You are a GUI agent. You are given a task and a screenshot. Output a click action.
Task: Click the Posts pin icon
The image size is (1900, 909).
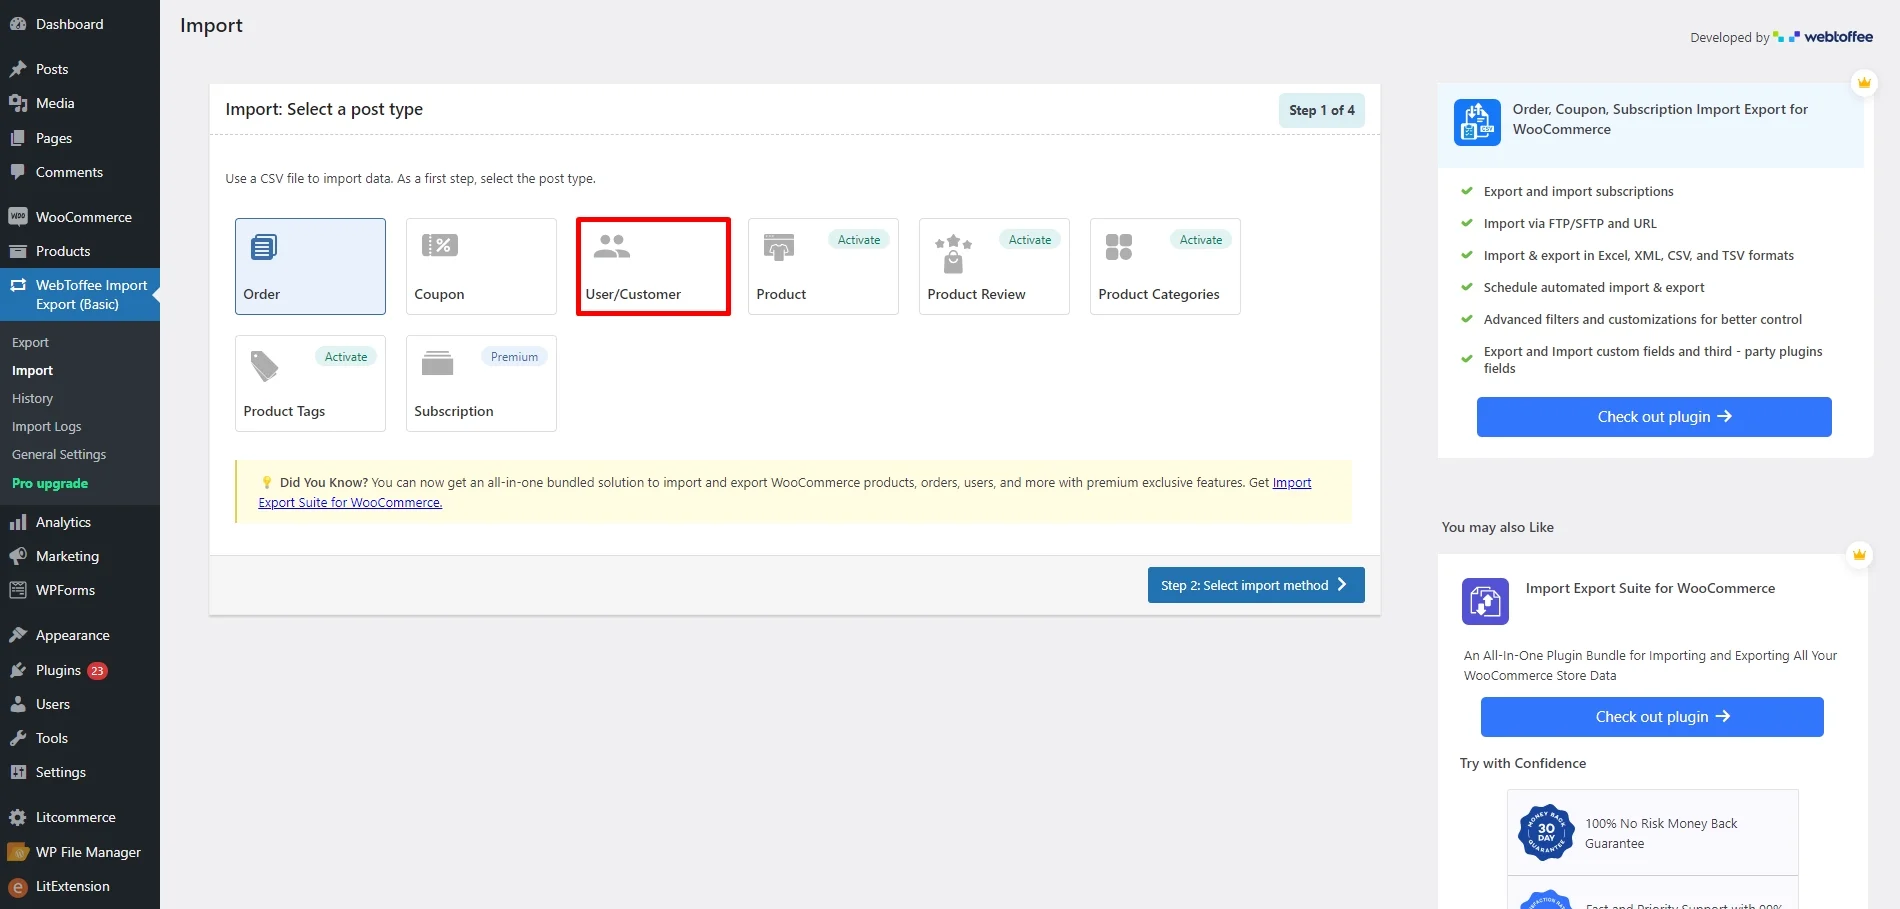click(18, 69)
